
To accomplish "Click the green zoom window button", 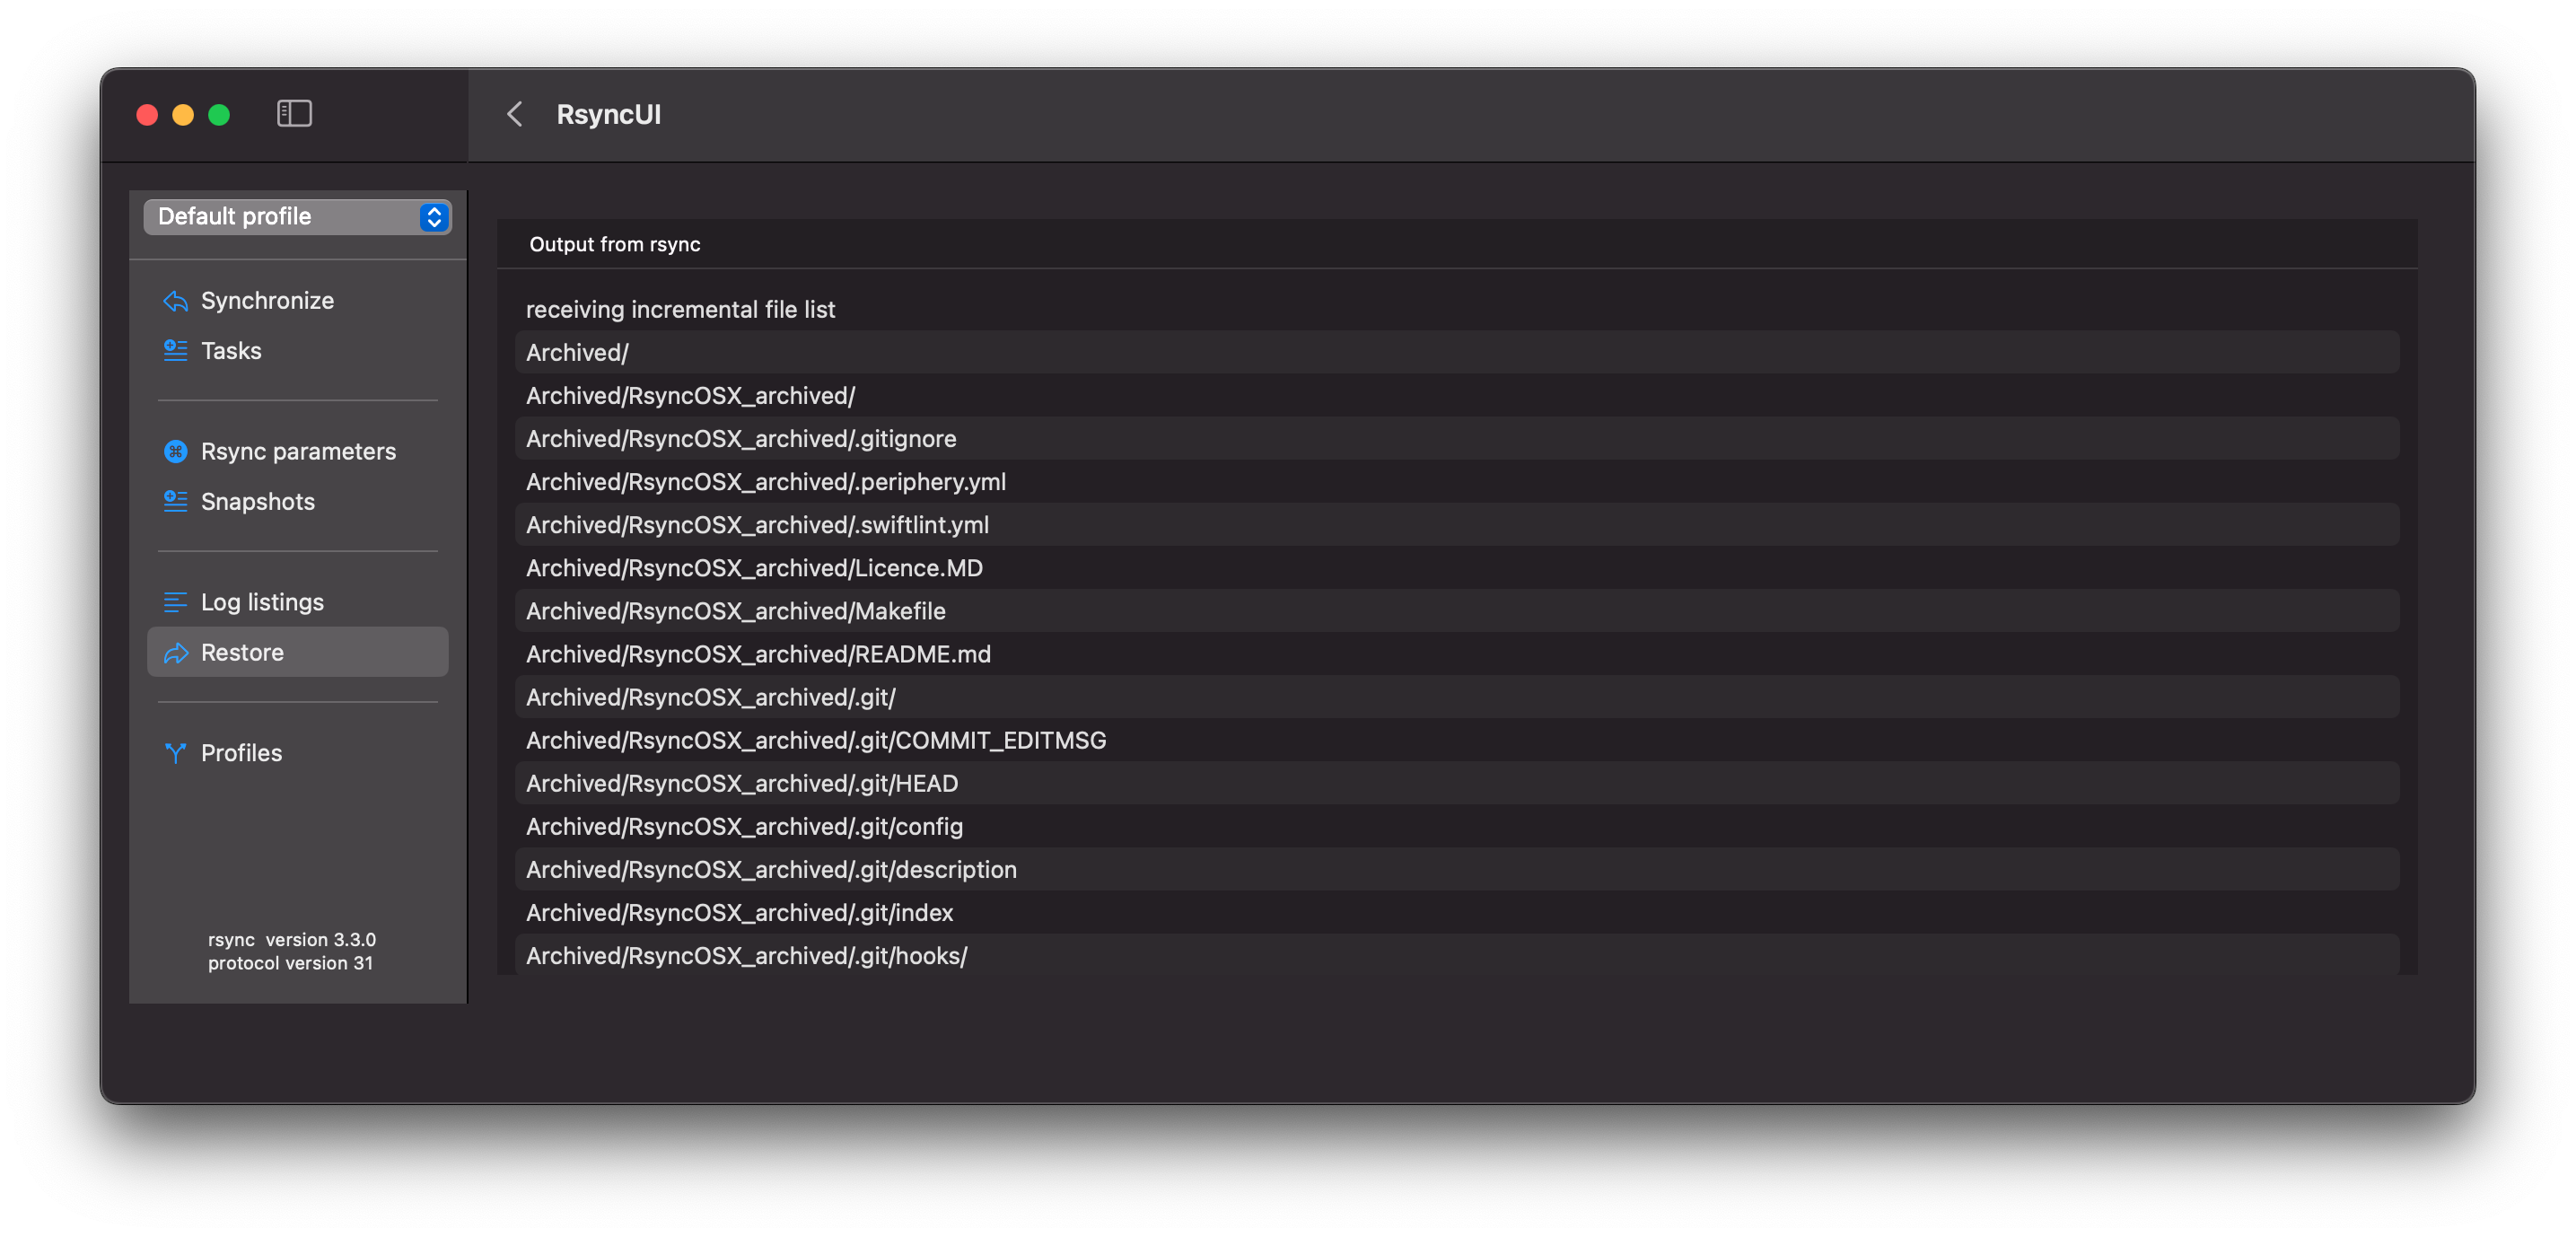I will pyautogui.click(x=219, y=115).
